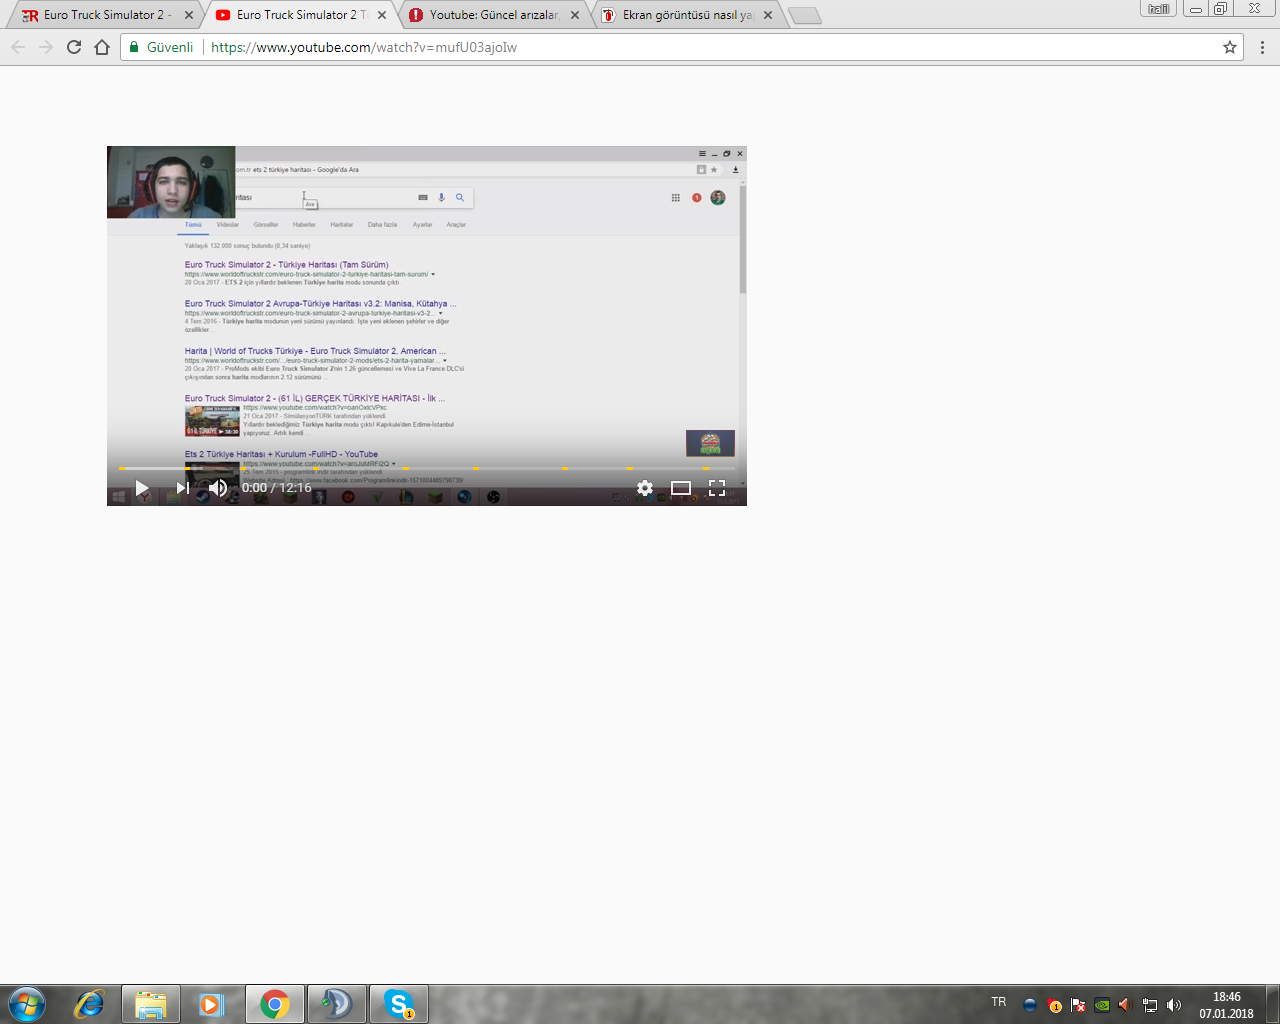Screen dimensions: 1280x1024
Task: Open the blue sphere tray icon
Action: click(x=1030, y=1005)
